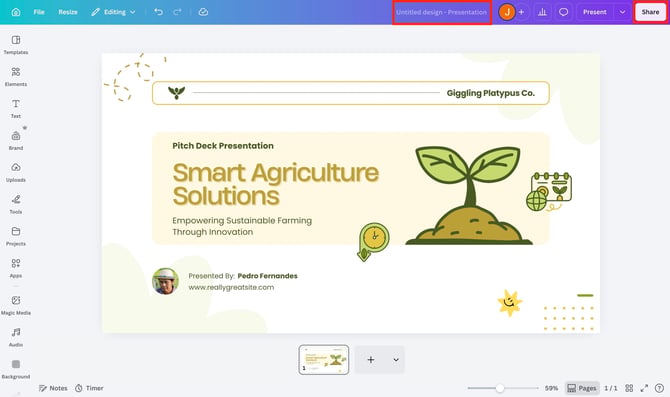Check cloud save status icon
This screenshot has height=397, width=670.
pos(203,12)
